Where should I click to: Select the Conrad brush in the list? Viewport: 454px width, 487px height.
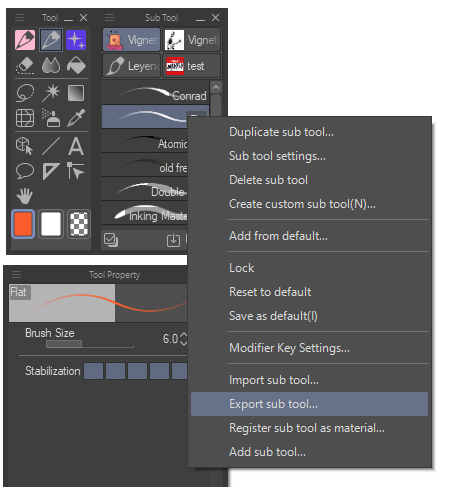click(155, 94)
